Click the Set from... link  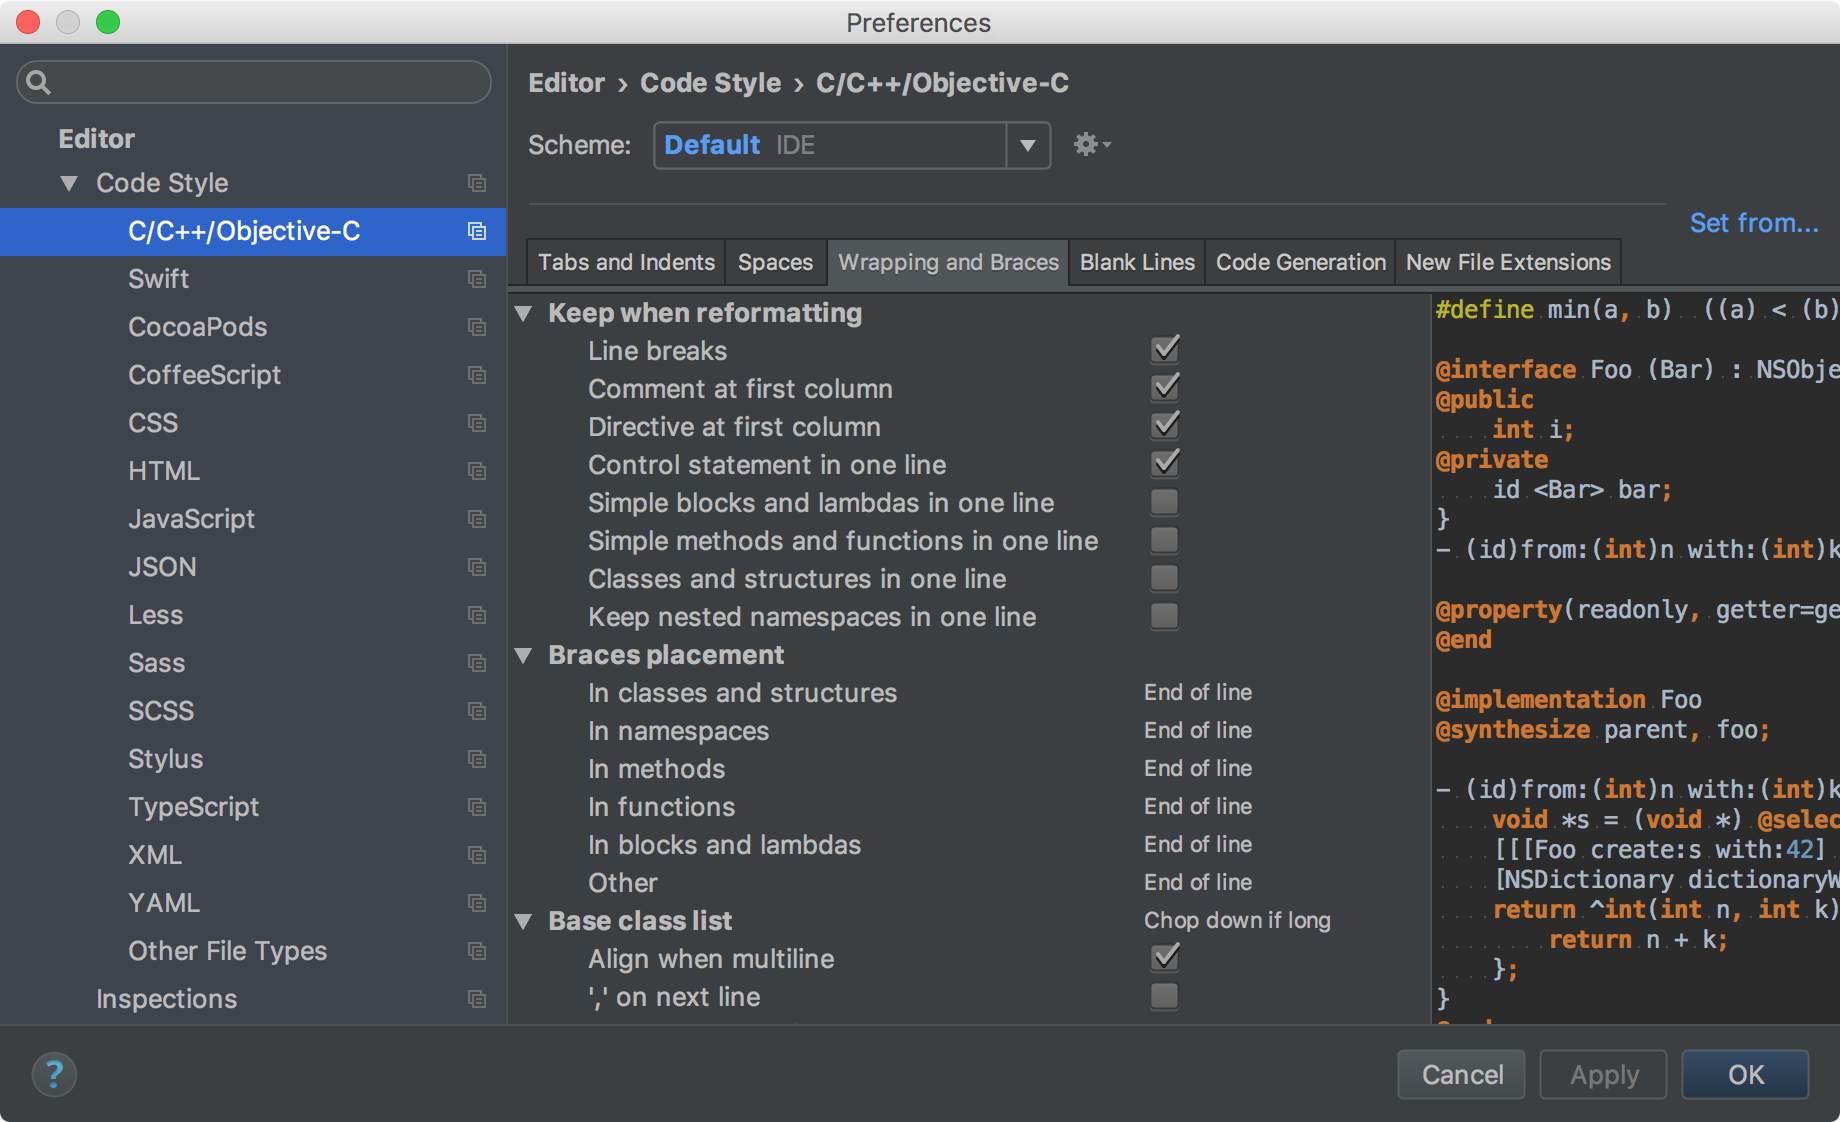pos(1753,223)
